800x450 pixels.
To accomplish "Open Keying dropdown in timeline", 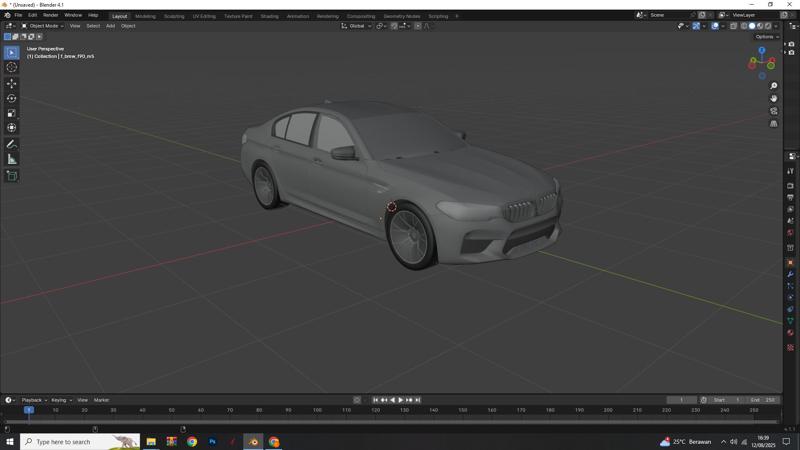I will (62, 400).
